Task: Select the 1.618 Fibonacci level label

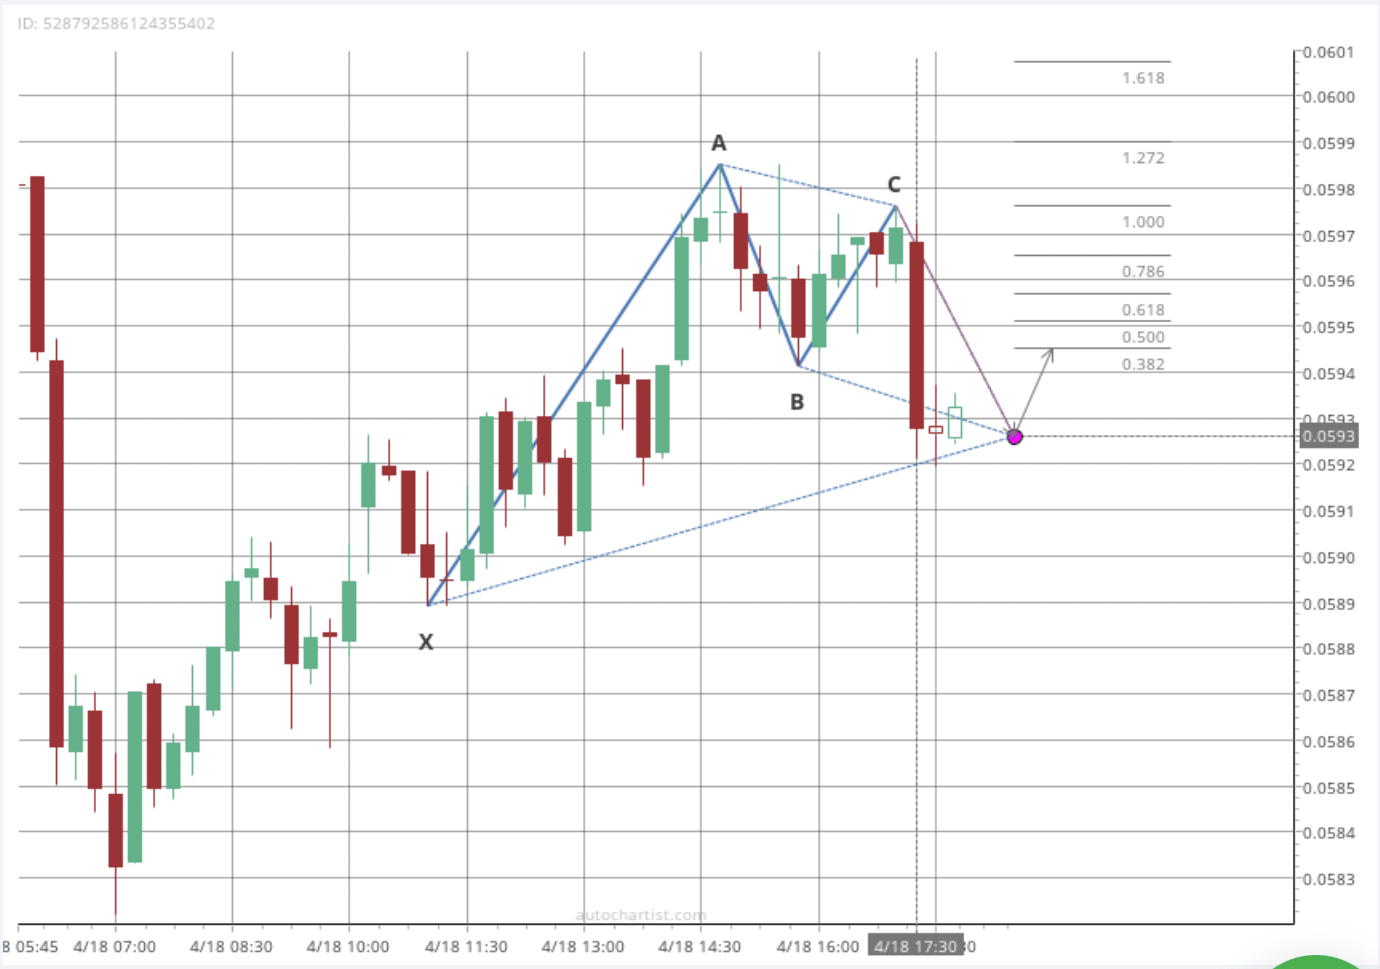Action: pos(1143,78)
